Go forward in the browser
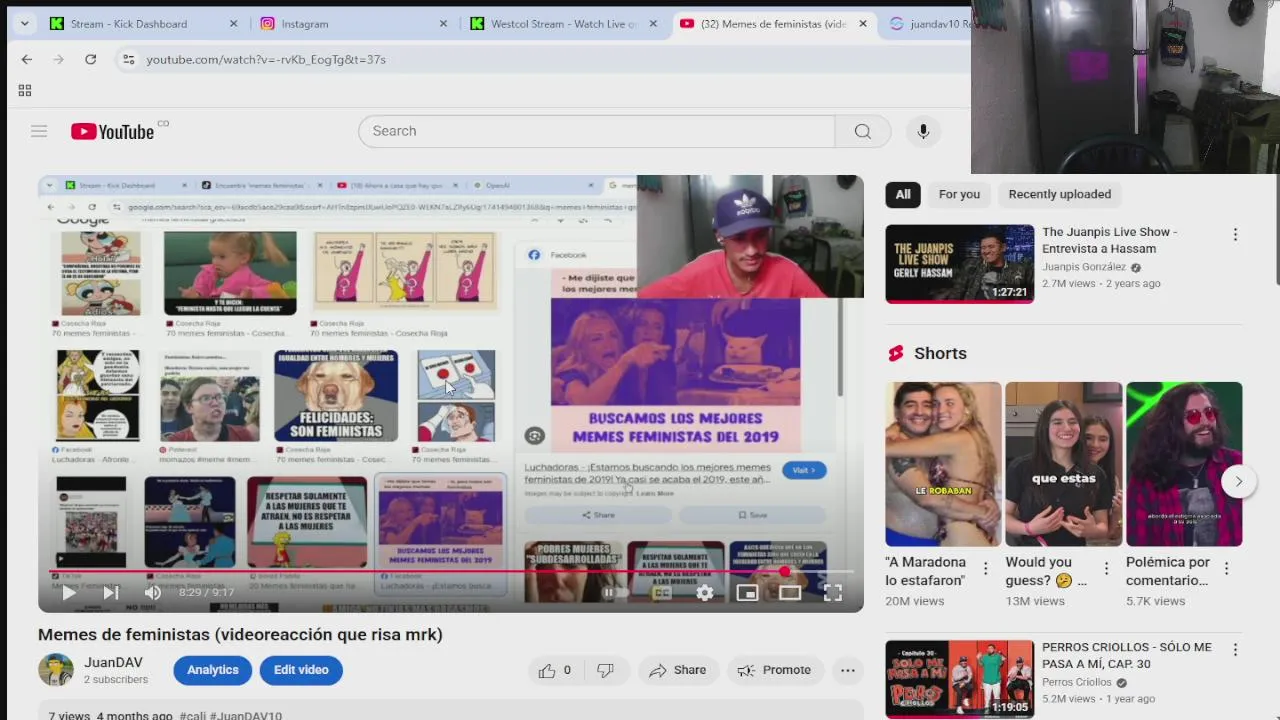 click(58, 59)
